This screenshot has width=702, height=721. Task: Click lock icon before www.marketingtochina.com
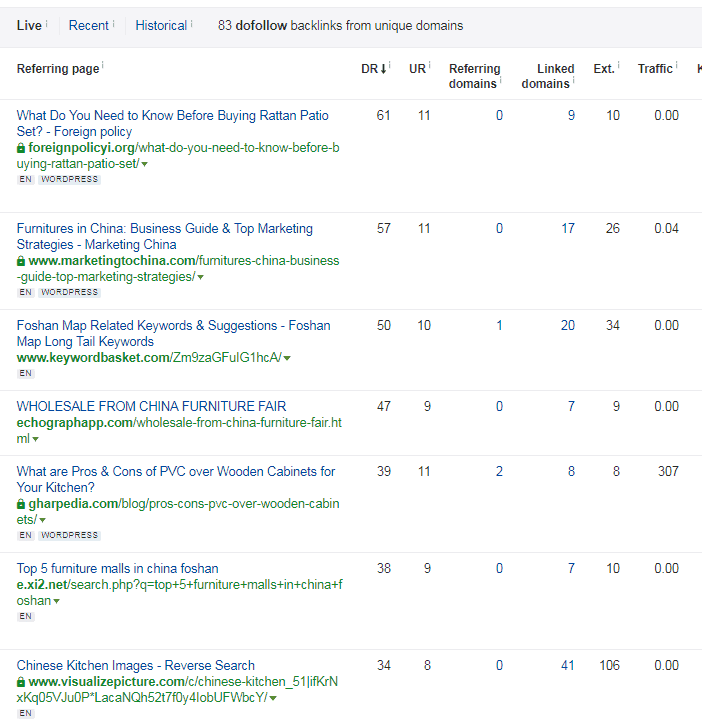[21, 261]
